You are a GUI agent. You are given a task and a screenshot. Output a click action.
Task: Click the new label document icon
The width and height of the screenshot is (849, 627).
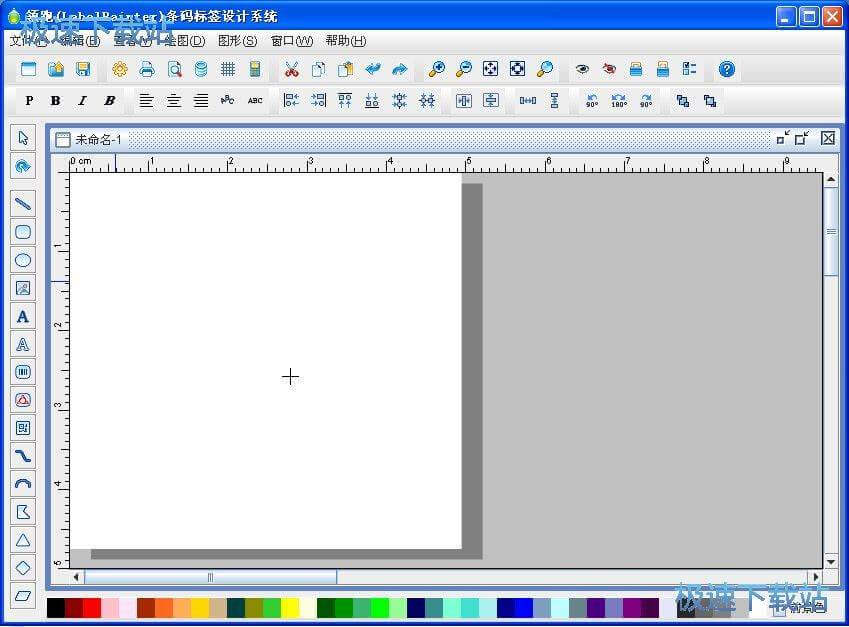(28, 69)
